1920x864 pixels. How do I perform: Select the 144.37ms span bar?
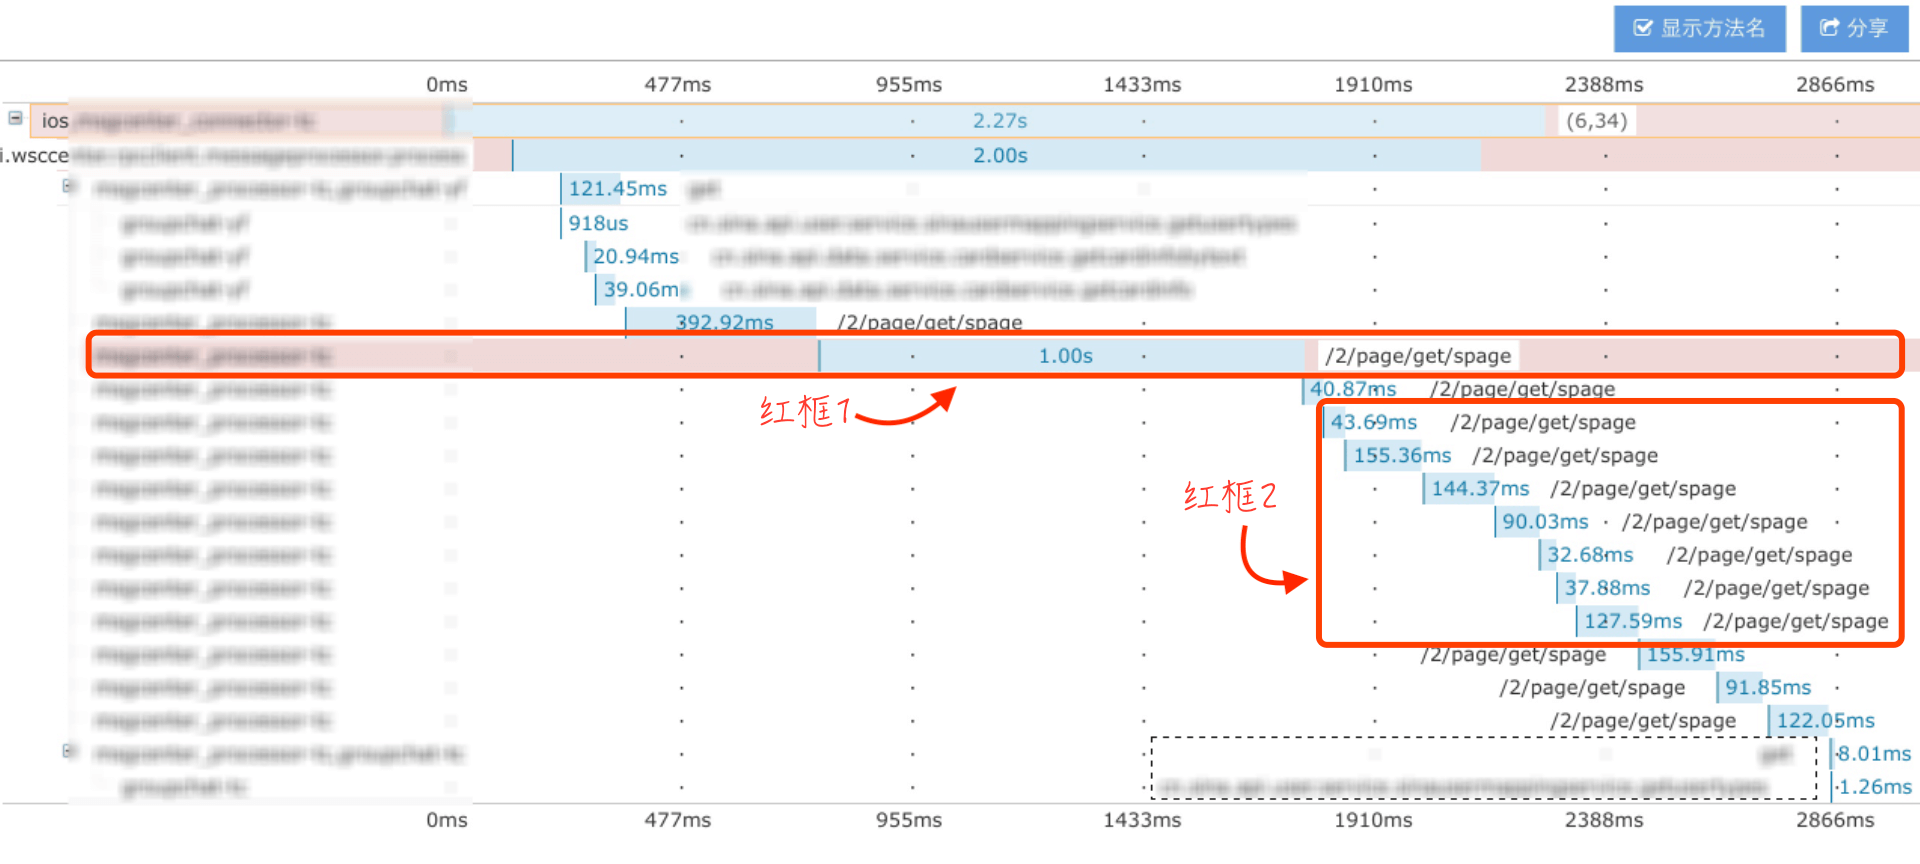1477,489
